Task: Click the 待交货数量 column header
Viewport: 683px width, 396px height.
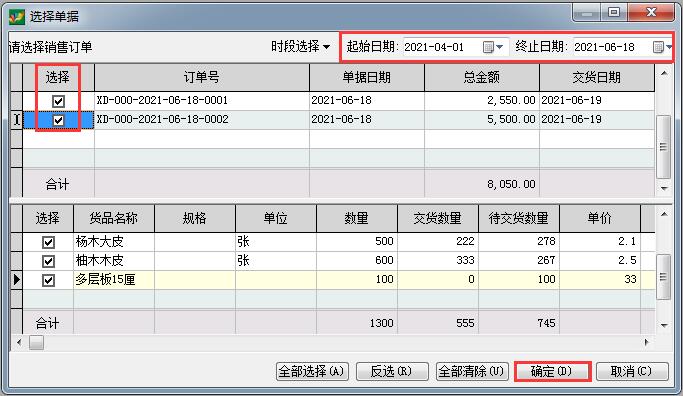Action: click(x=519, y=218)
